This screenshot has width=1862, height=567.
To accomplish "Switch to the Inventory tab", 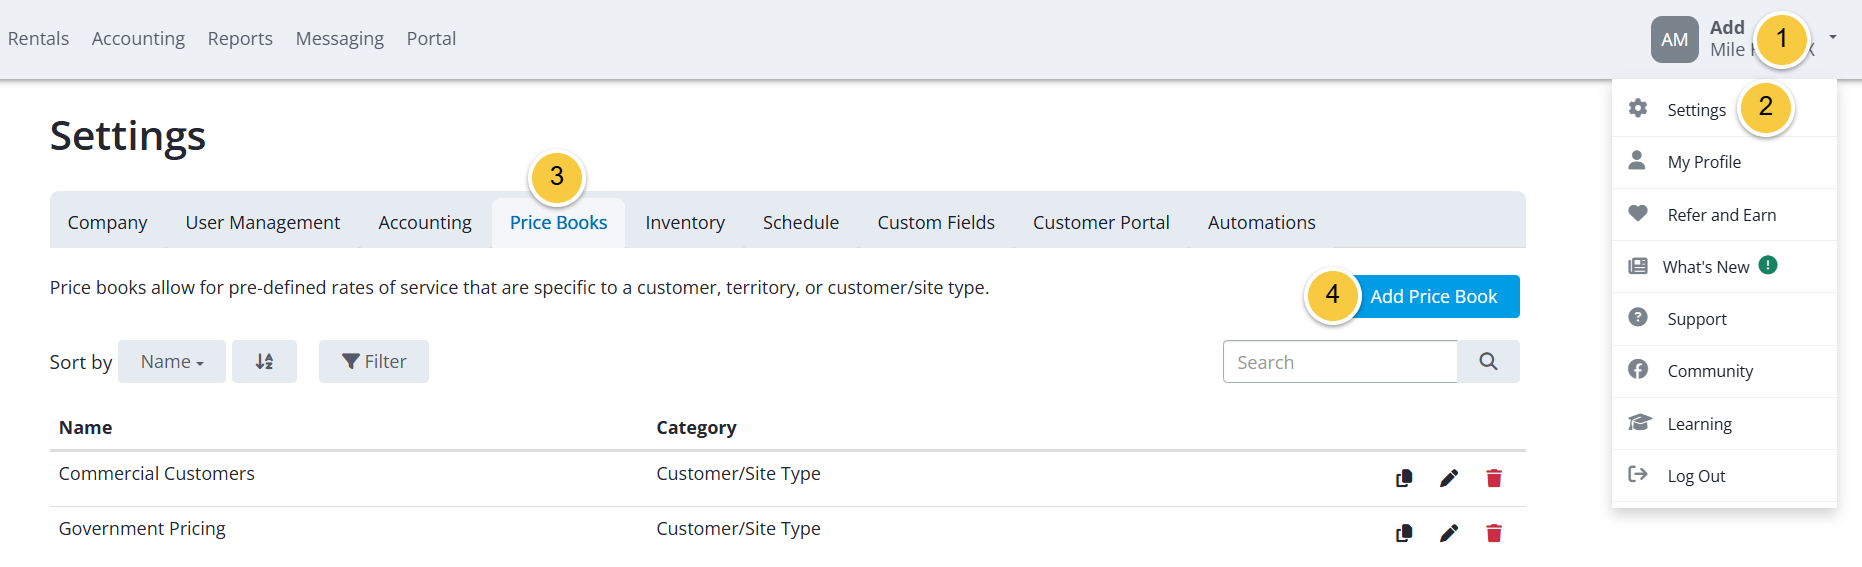I will pyautogui.click(x=685, y=222).
